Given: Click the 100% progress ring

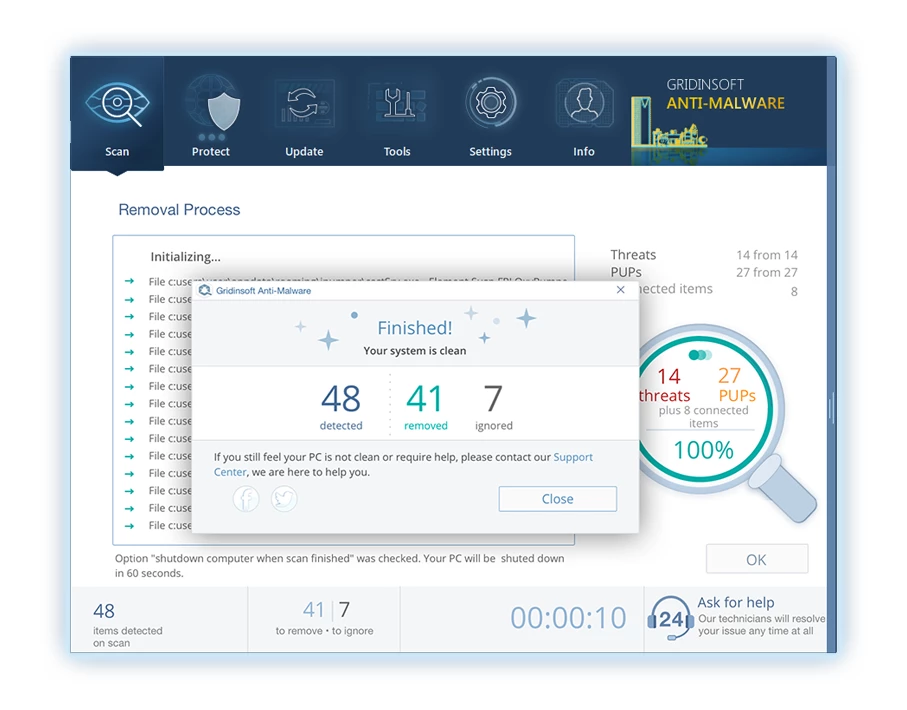Looking at the screenshot, I should [x=703, y=450].
